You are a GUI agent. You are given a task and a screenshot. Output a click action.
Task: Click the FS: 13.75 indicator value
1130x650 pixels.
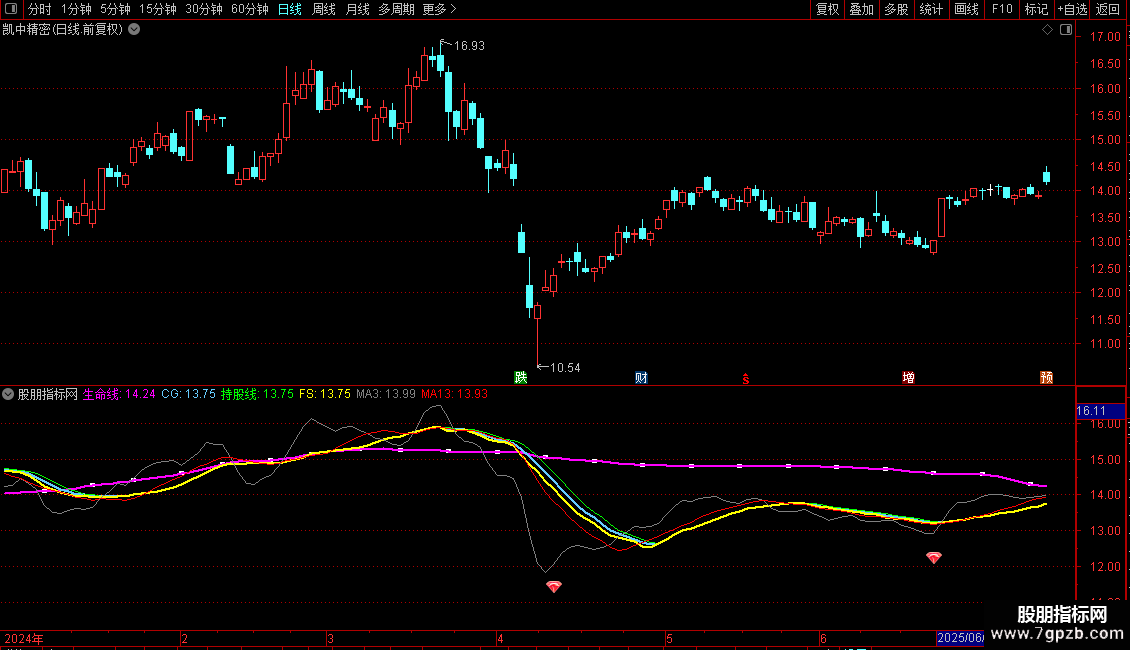(324, 394)
